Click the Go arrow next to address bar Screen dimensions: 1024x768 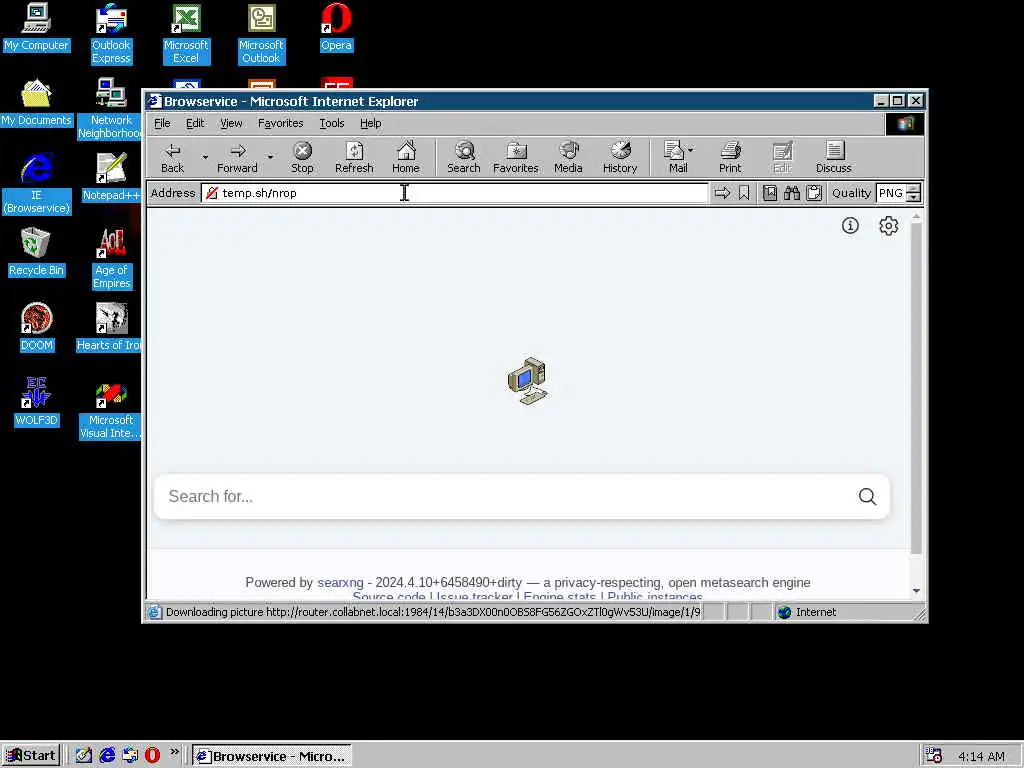pos(722,193)
